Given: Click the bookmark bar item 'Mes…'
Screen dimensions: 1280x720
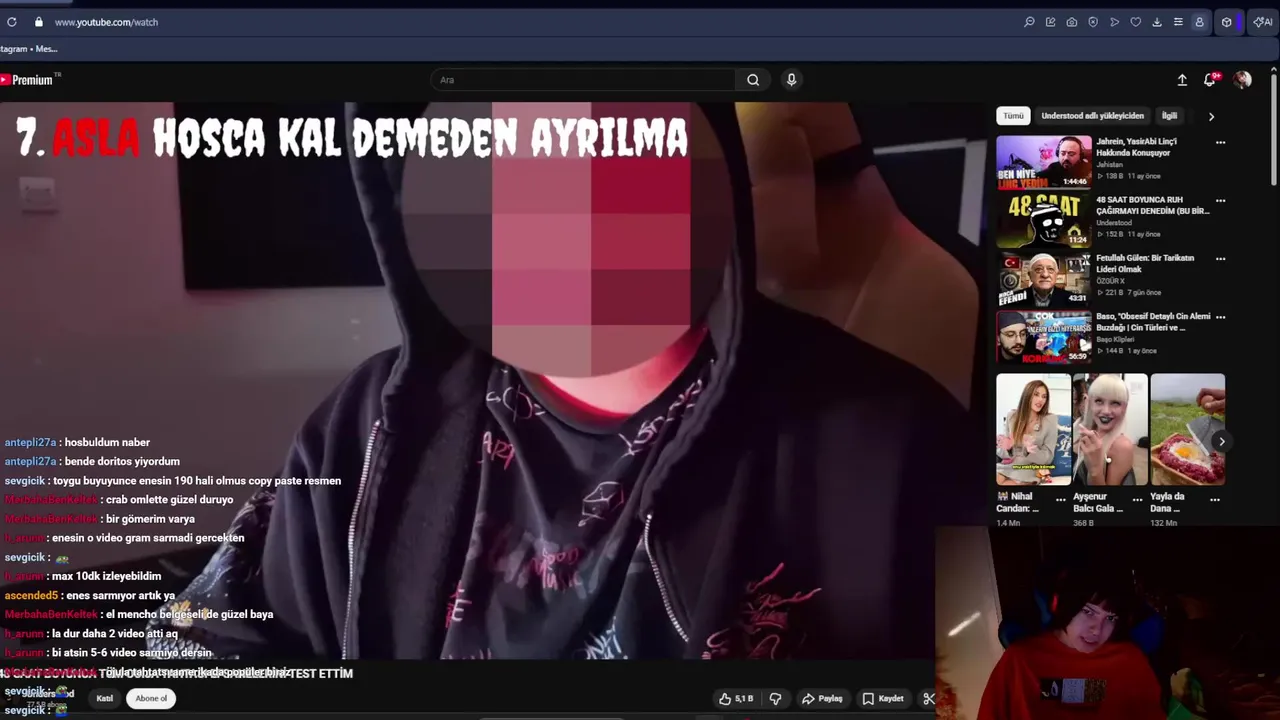Looking at the screenshot, I should pos(46,48).
